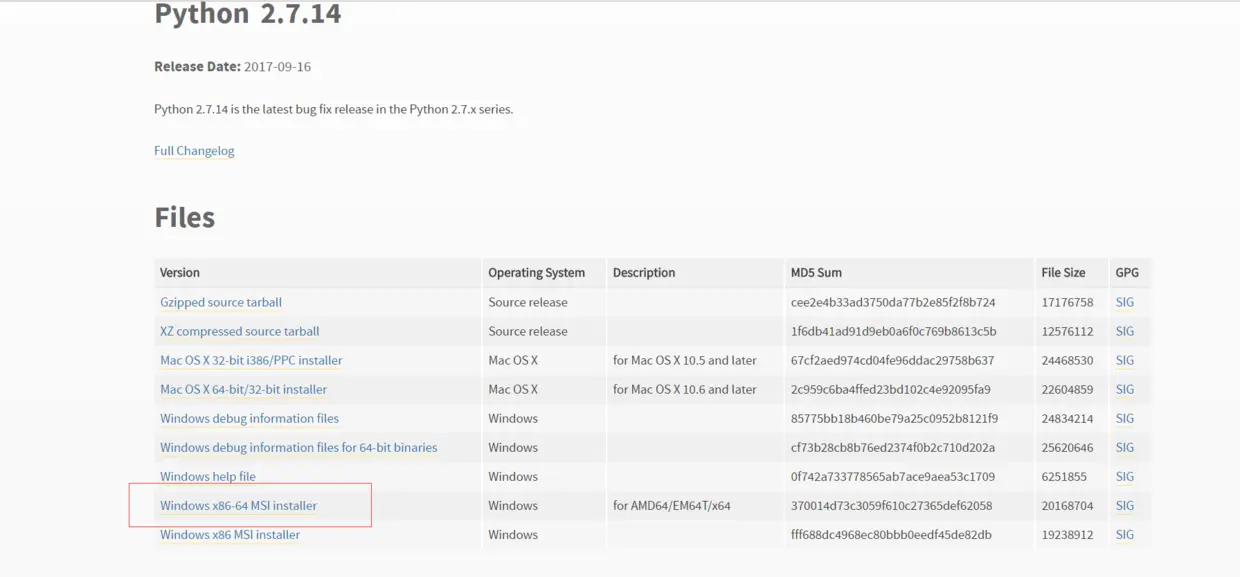Open Windows debug information files for 64-bit binaries

tap(299, 447)
